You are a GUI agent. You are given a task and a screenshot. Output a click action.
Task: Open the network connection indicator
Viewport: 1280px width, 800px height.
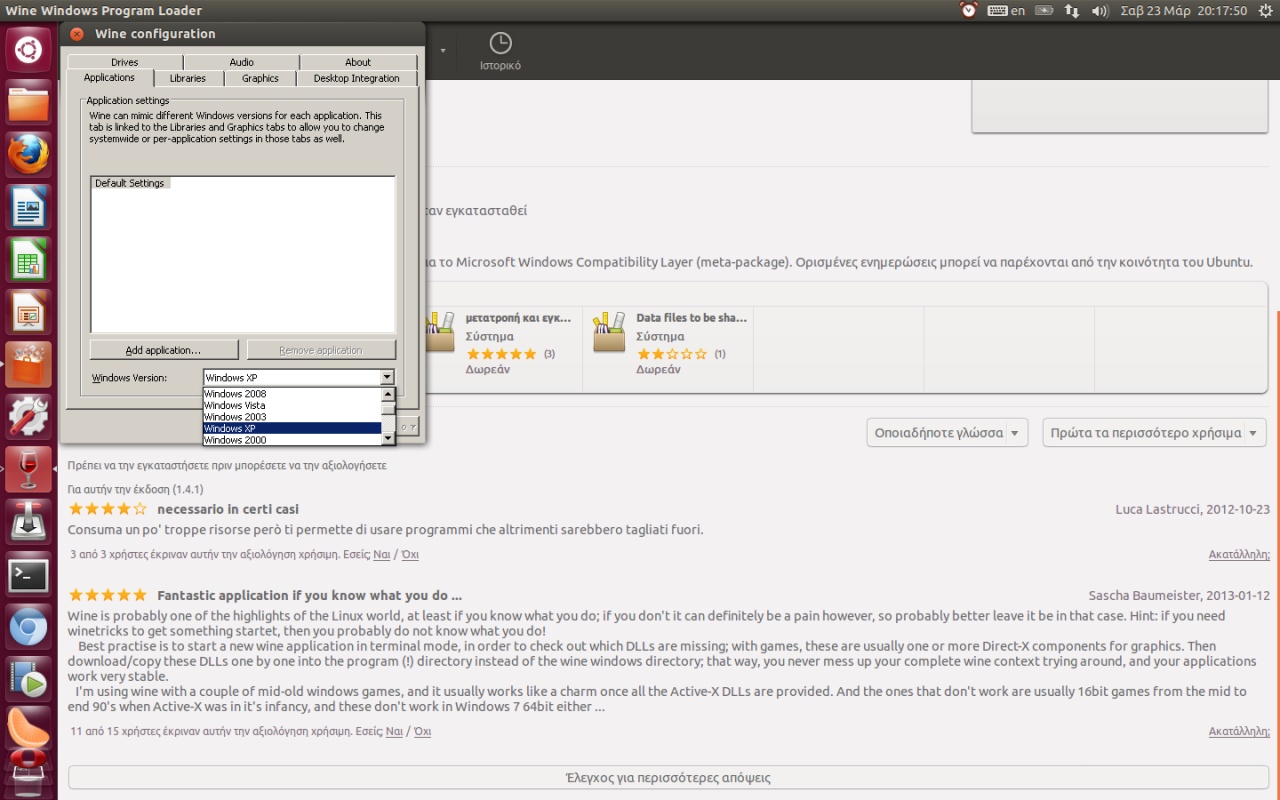click(x=1072, y=10)
